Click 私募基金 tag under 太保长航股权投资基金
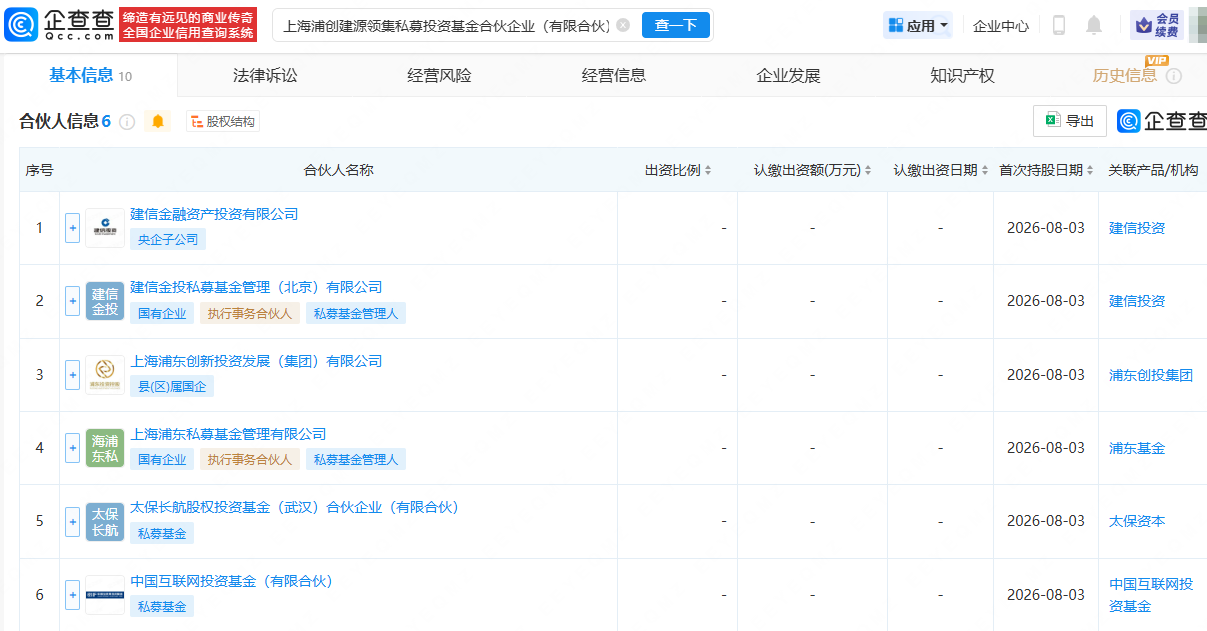 click(162, 533)
